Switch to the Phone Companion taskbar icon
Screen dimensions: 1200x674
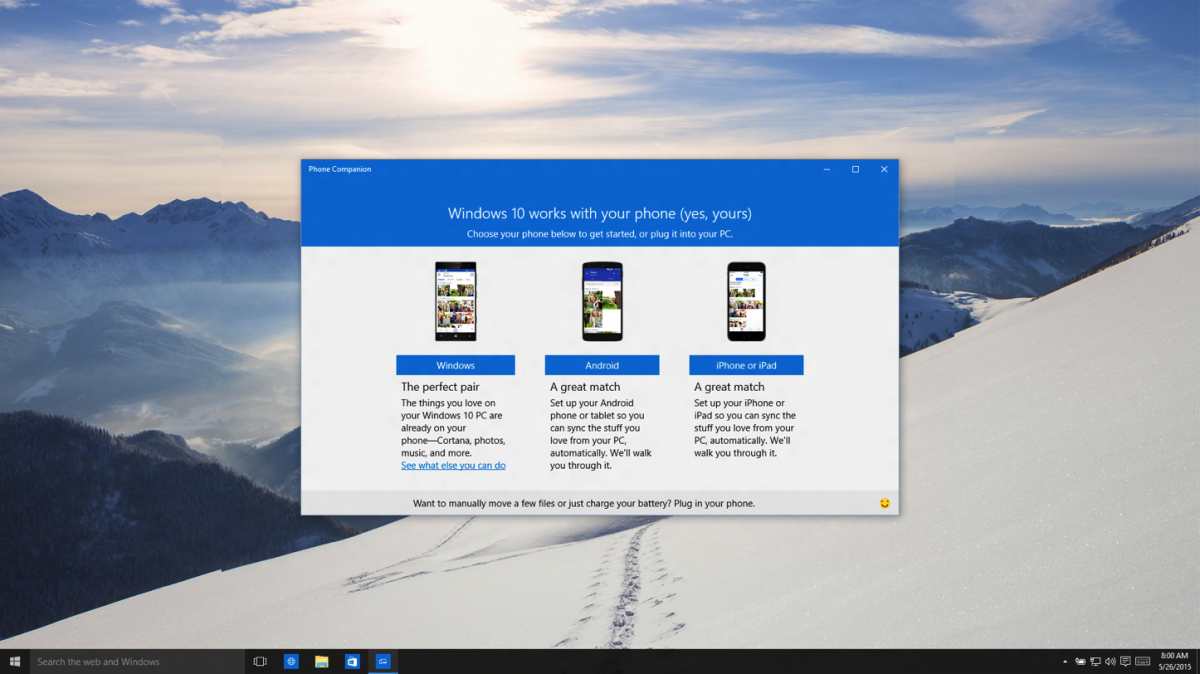click(383, 661)
